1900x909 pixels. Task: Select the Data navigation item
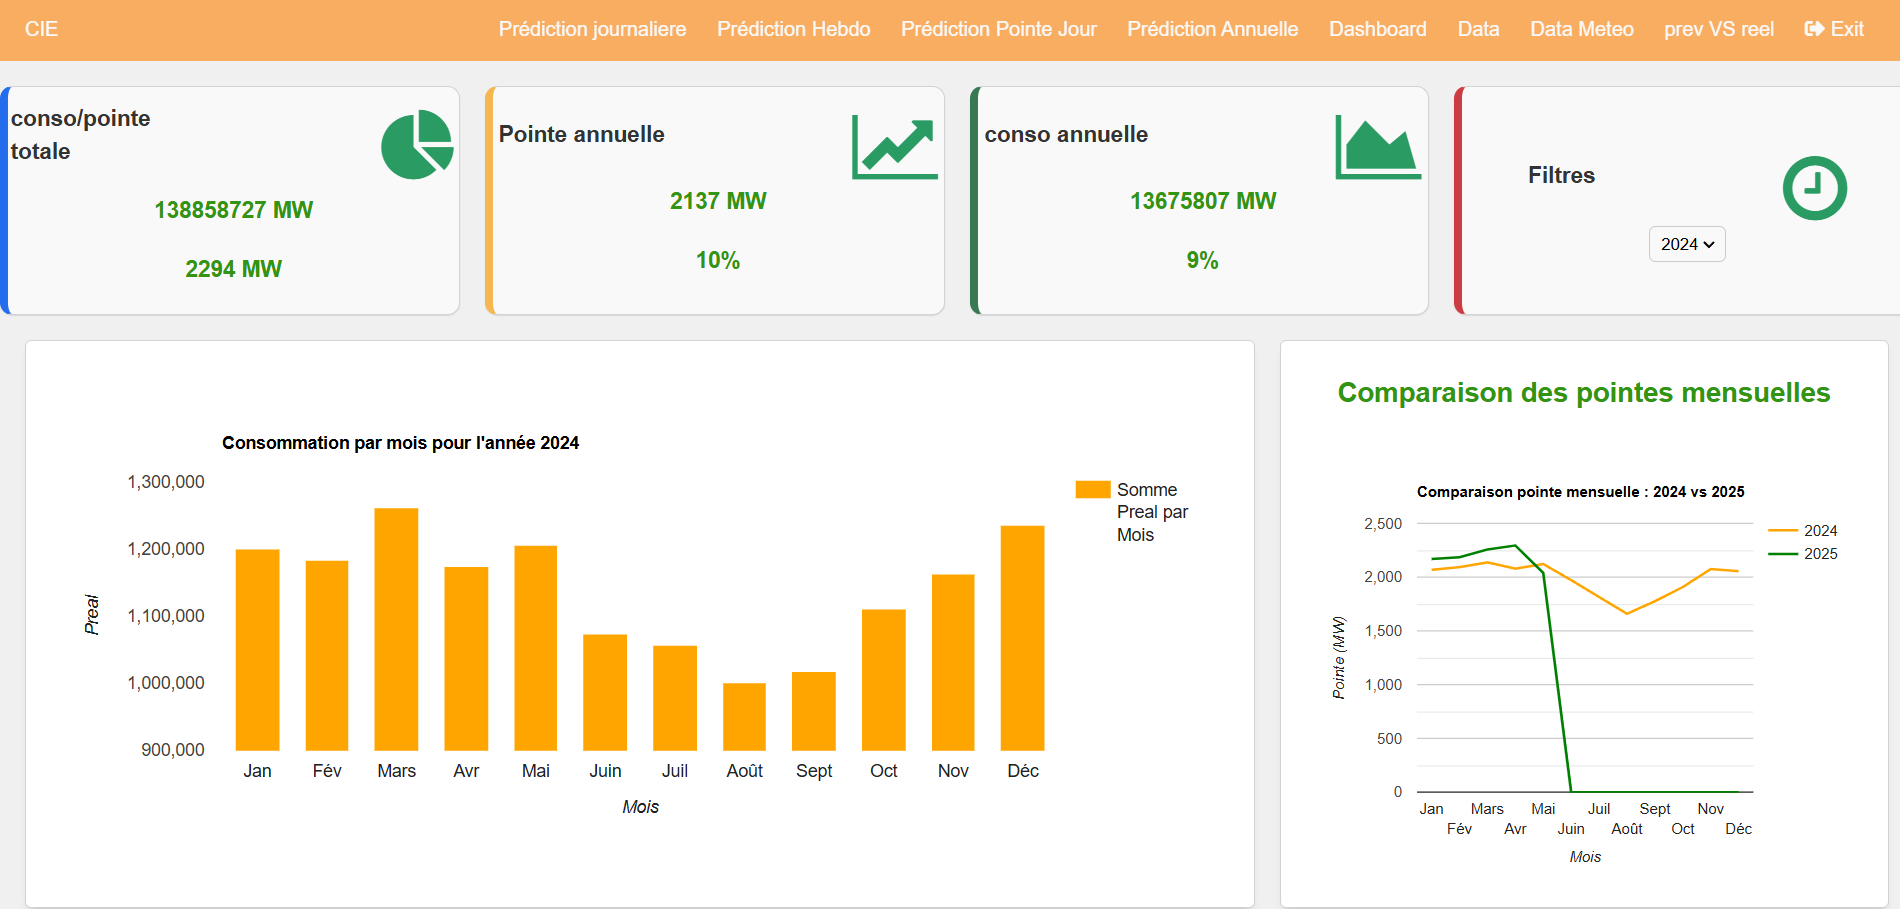1477,29
